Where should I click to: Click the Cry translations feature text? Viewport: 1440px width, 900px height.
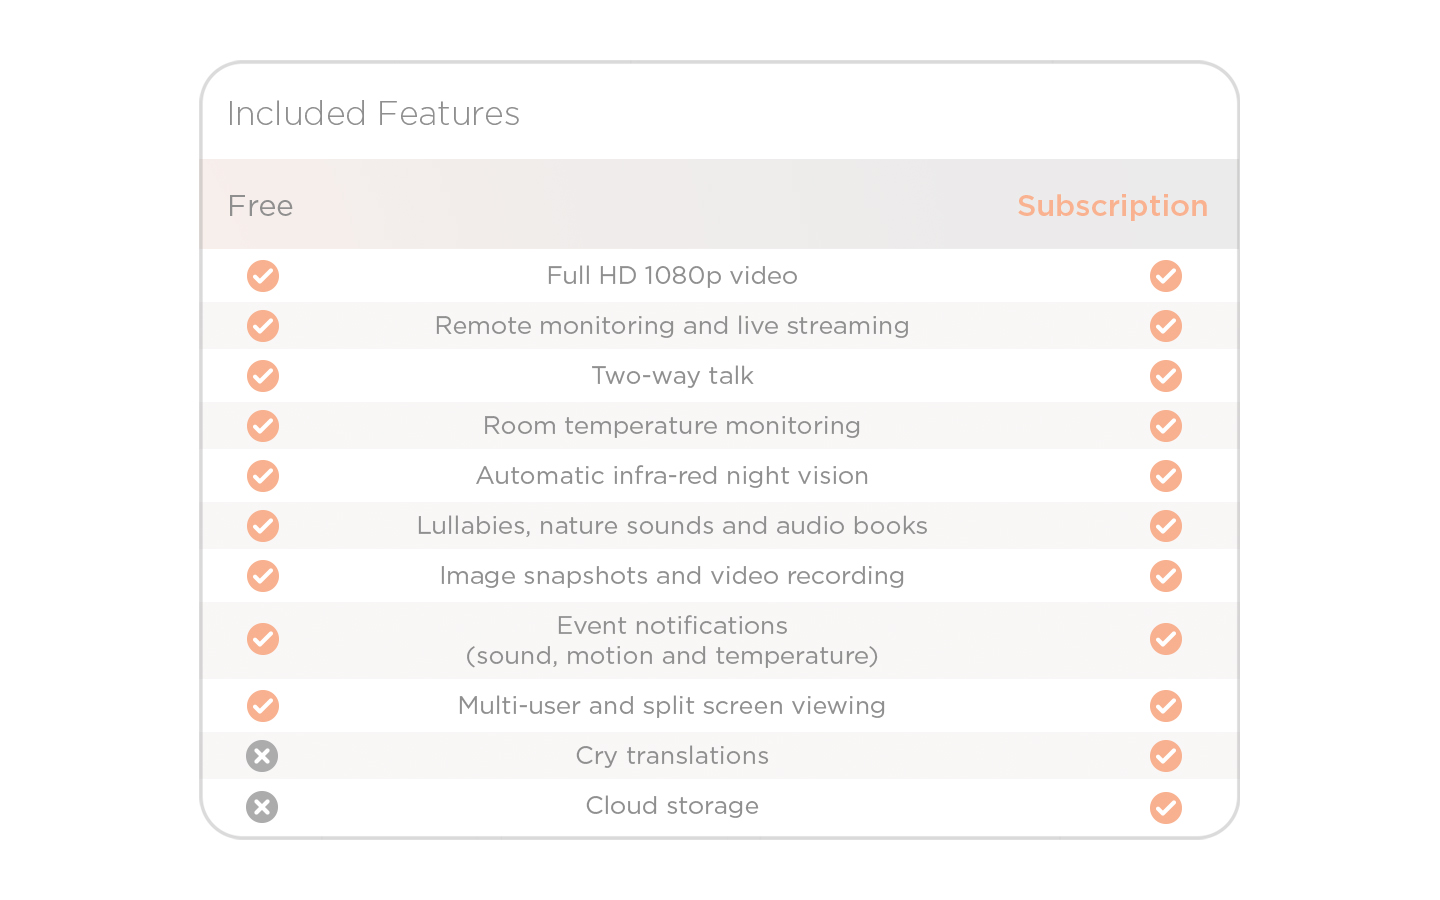coord(672,756)
